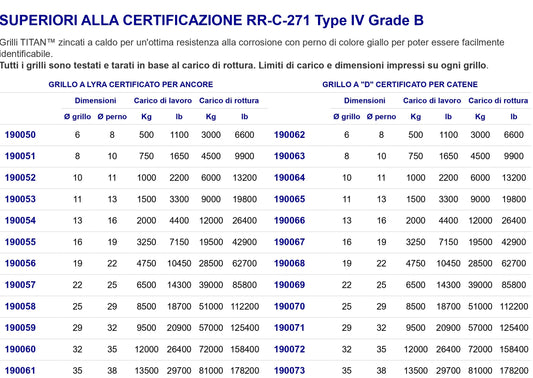Click value 178200 lb in row 190061
The image size is (533, 378).
coord(245,371)
